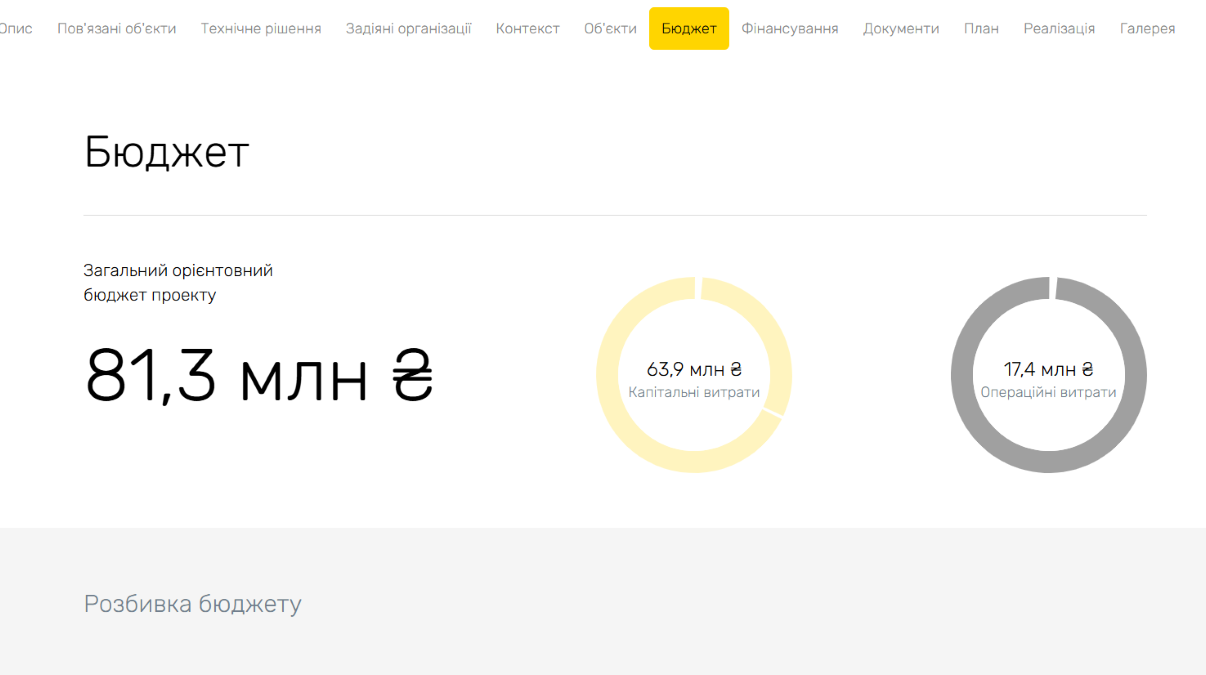This screenshot has width=1206, height=675.
Task: Go to the Реалізація tab
Action: coord(1059,29)
